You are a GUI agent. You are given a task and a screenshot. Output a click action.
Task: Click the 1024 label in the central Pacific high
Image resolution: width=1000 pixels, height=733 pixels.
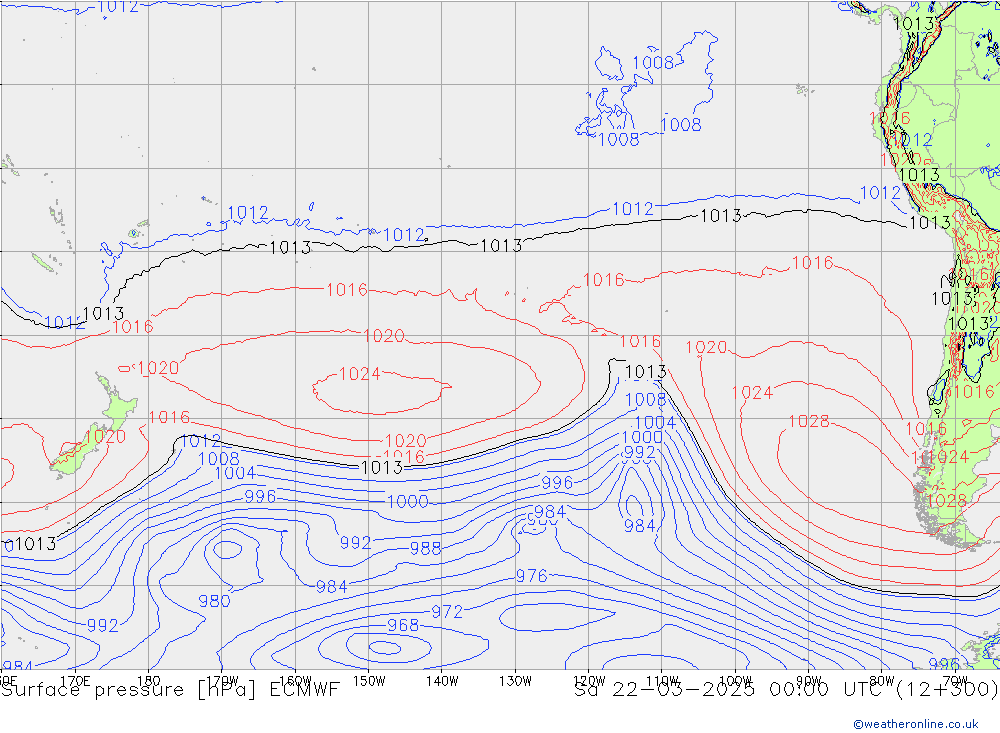[x=359, y=374]
